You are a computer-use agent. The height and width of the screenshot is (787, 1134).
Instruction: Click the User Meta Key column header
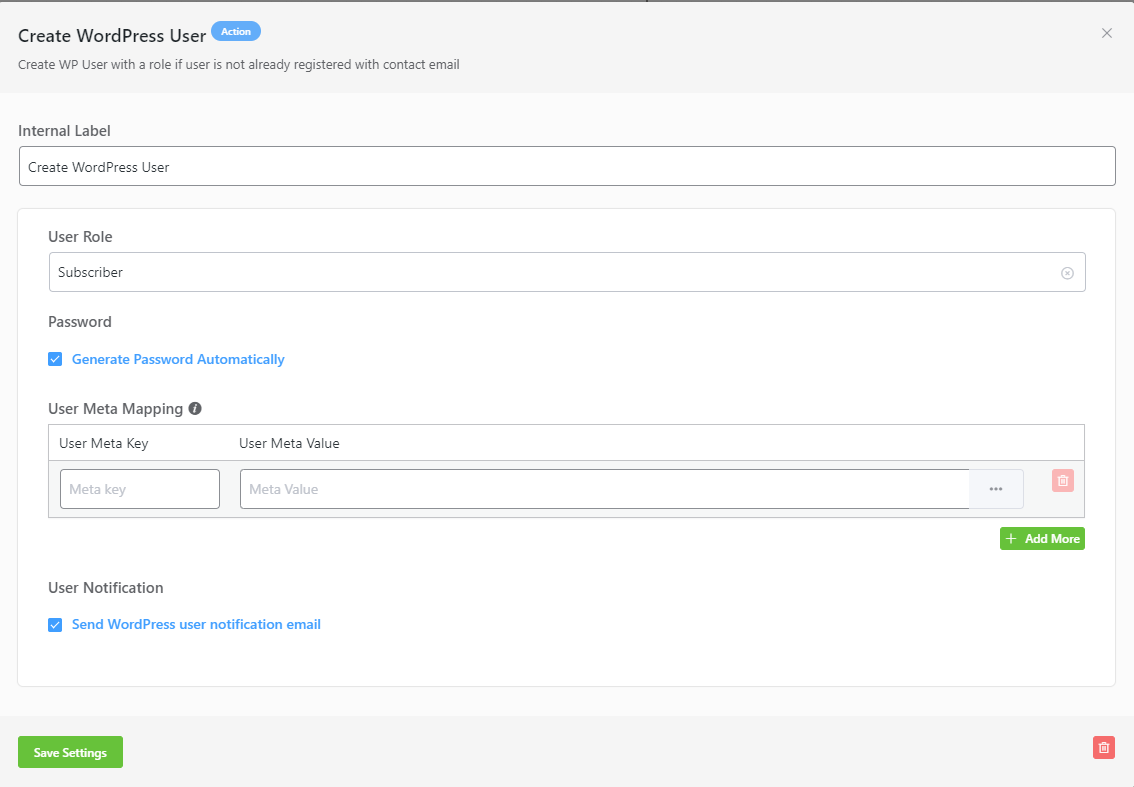[x=103, y=443]
